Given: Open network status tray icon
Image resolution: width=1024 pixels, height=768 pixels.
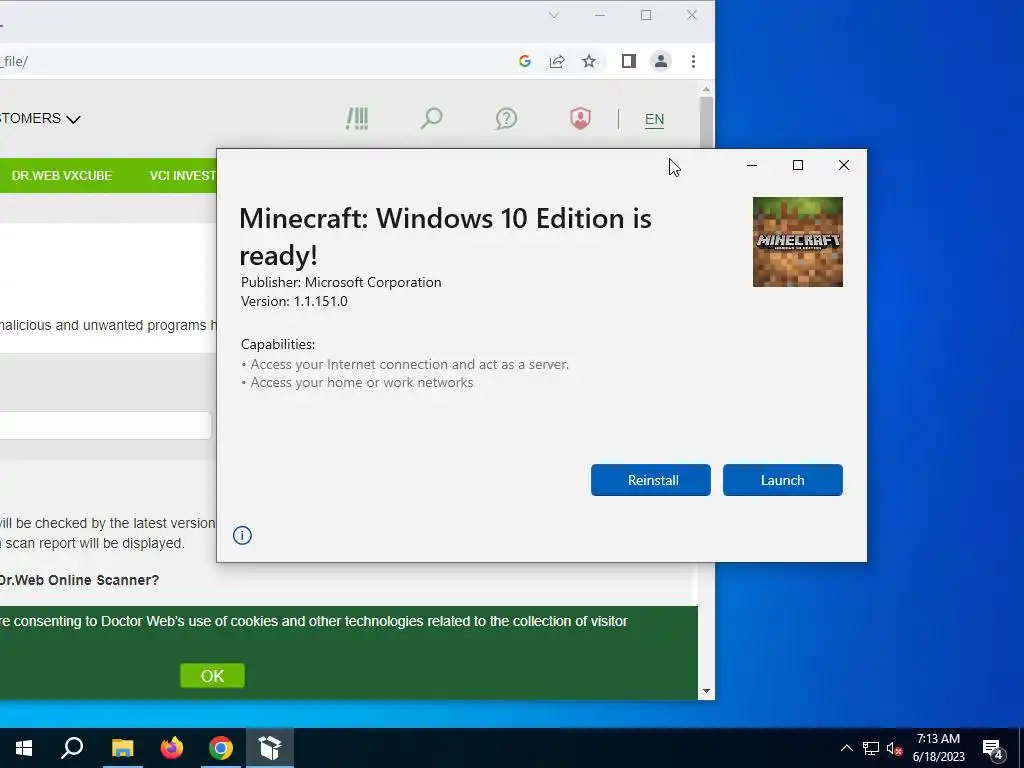Looking at the screenshot, I should (871, 748).
